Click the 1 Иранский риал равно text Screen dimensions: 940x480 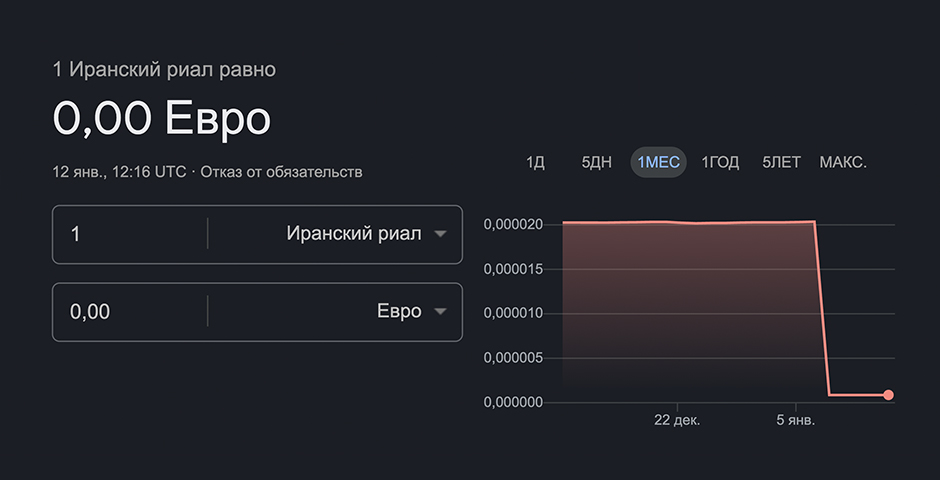[x=164, y=70]
